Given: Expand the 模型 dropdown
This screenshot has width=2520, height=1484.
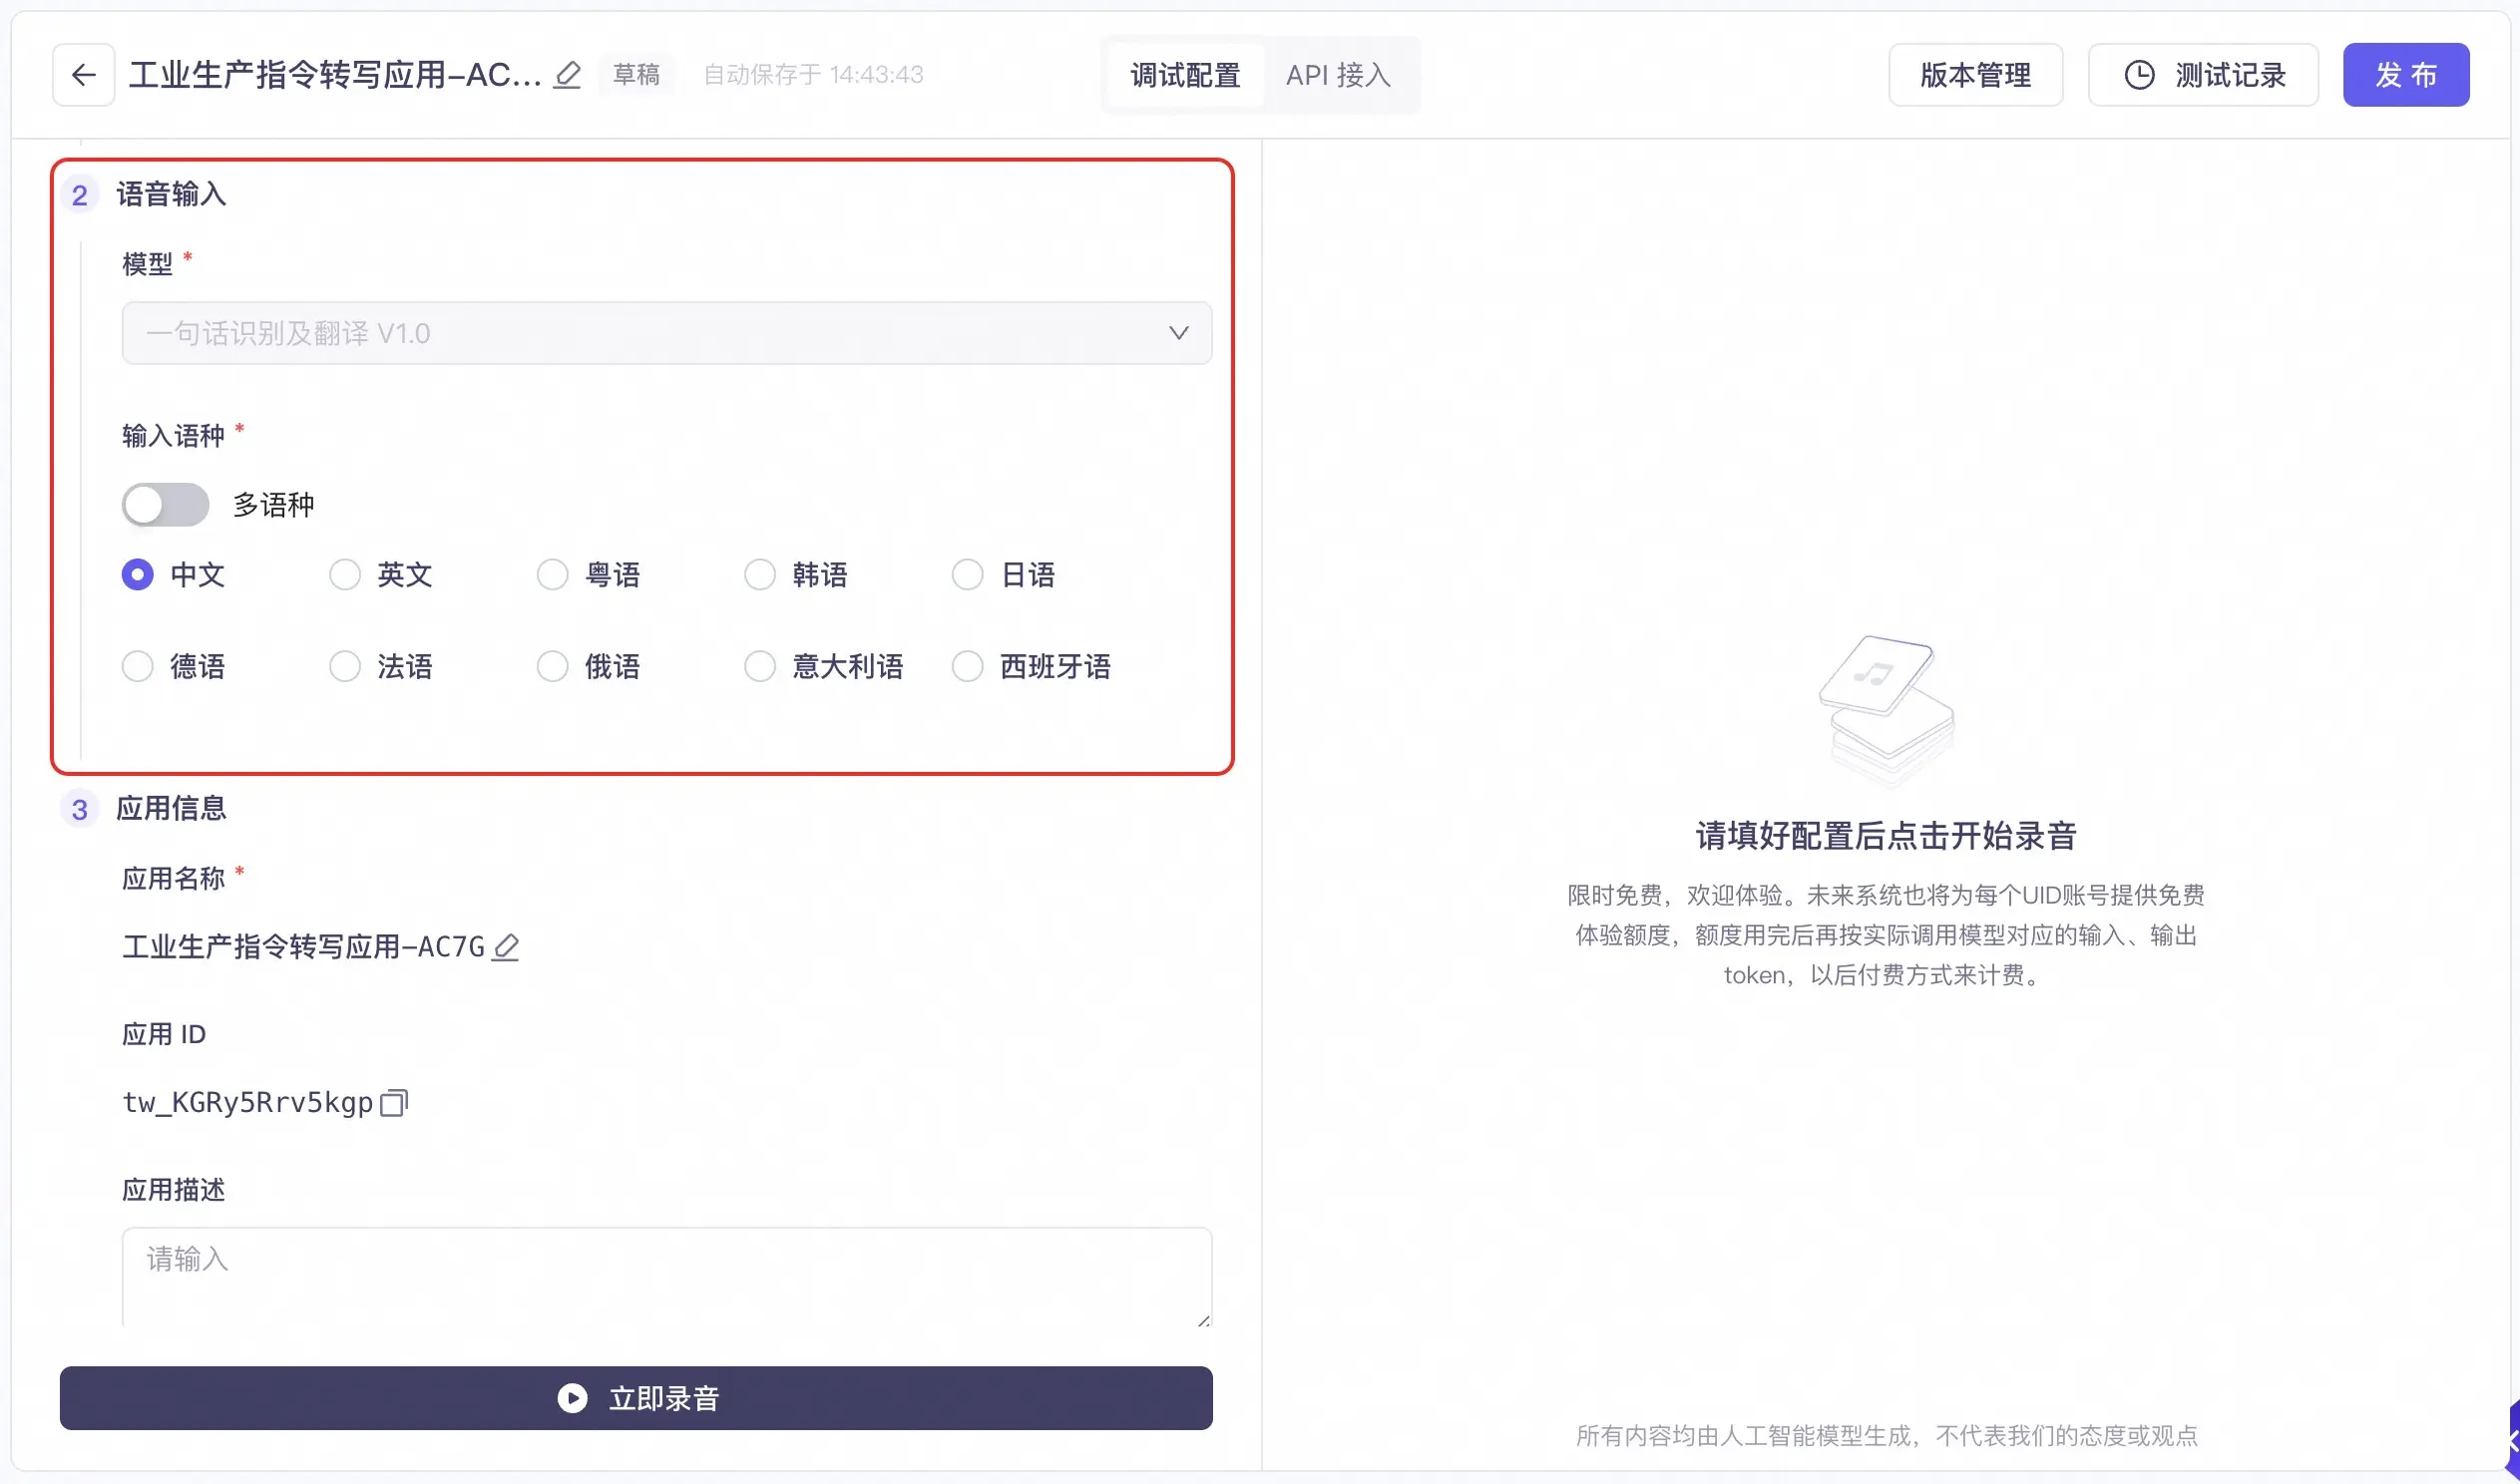Looking at the screenshot, I should 667,333.
